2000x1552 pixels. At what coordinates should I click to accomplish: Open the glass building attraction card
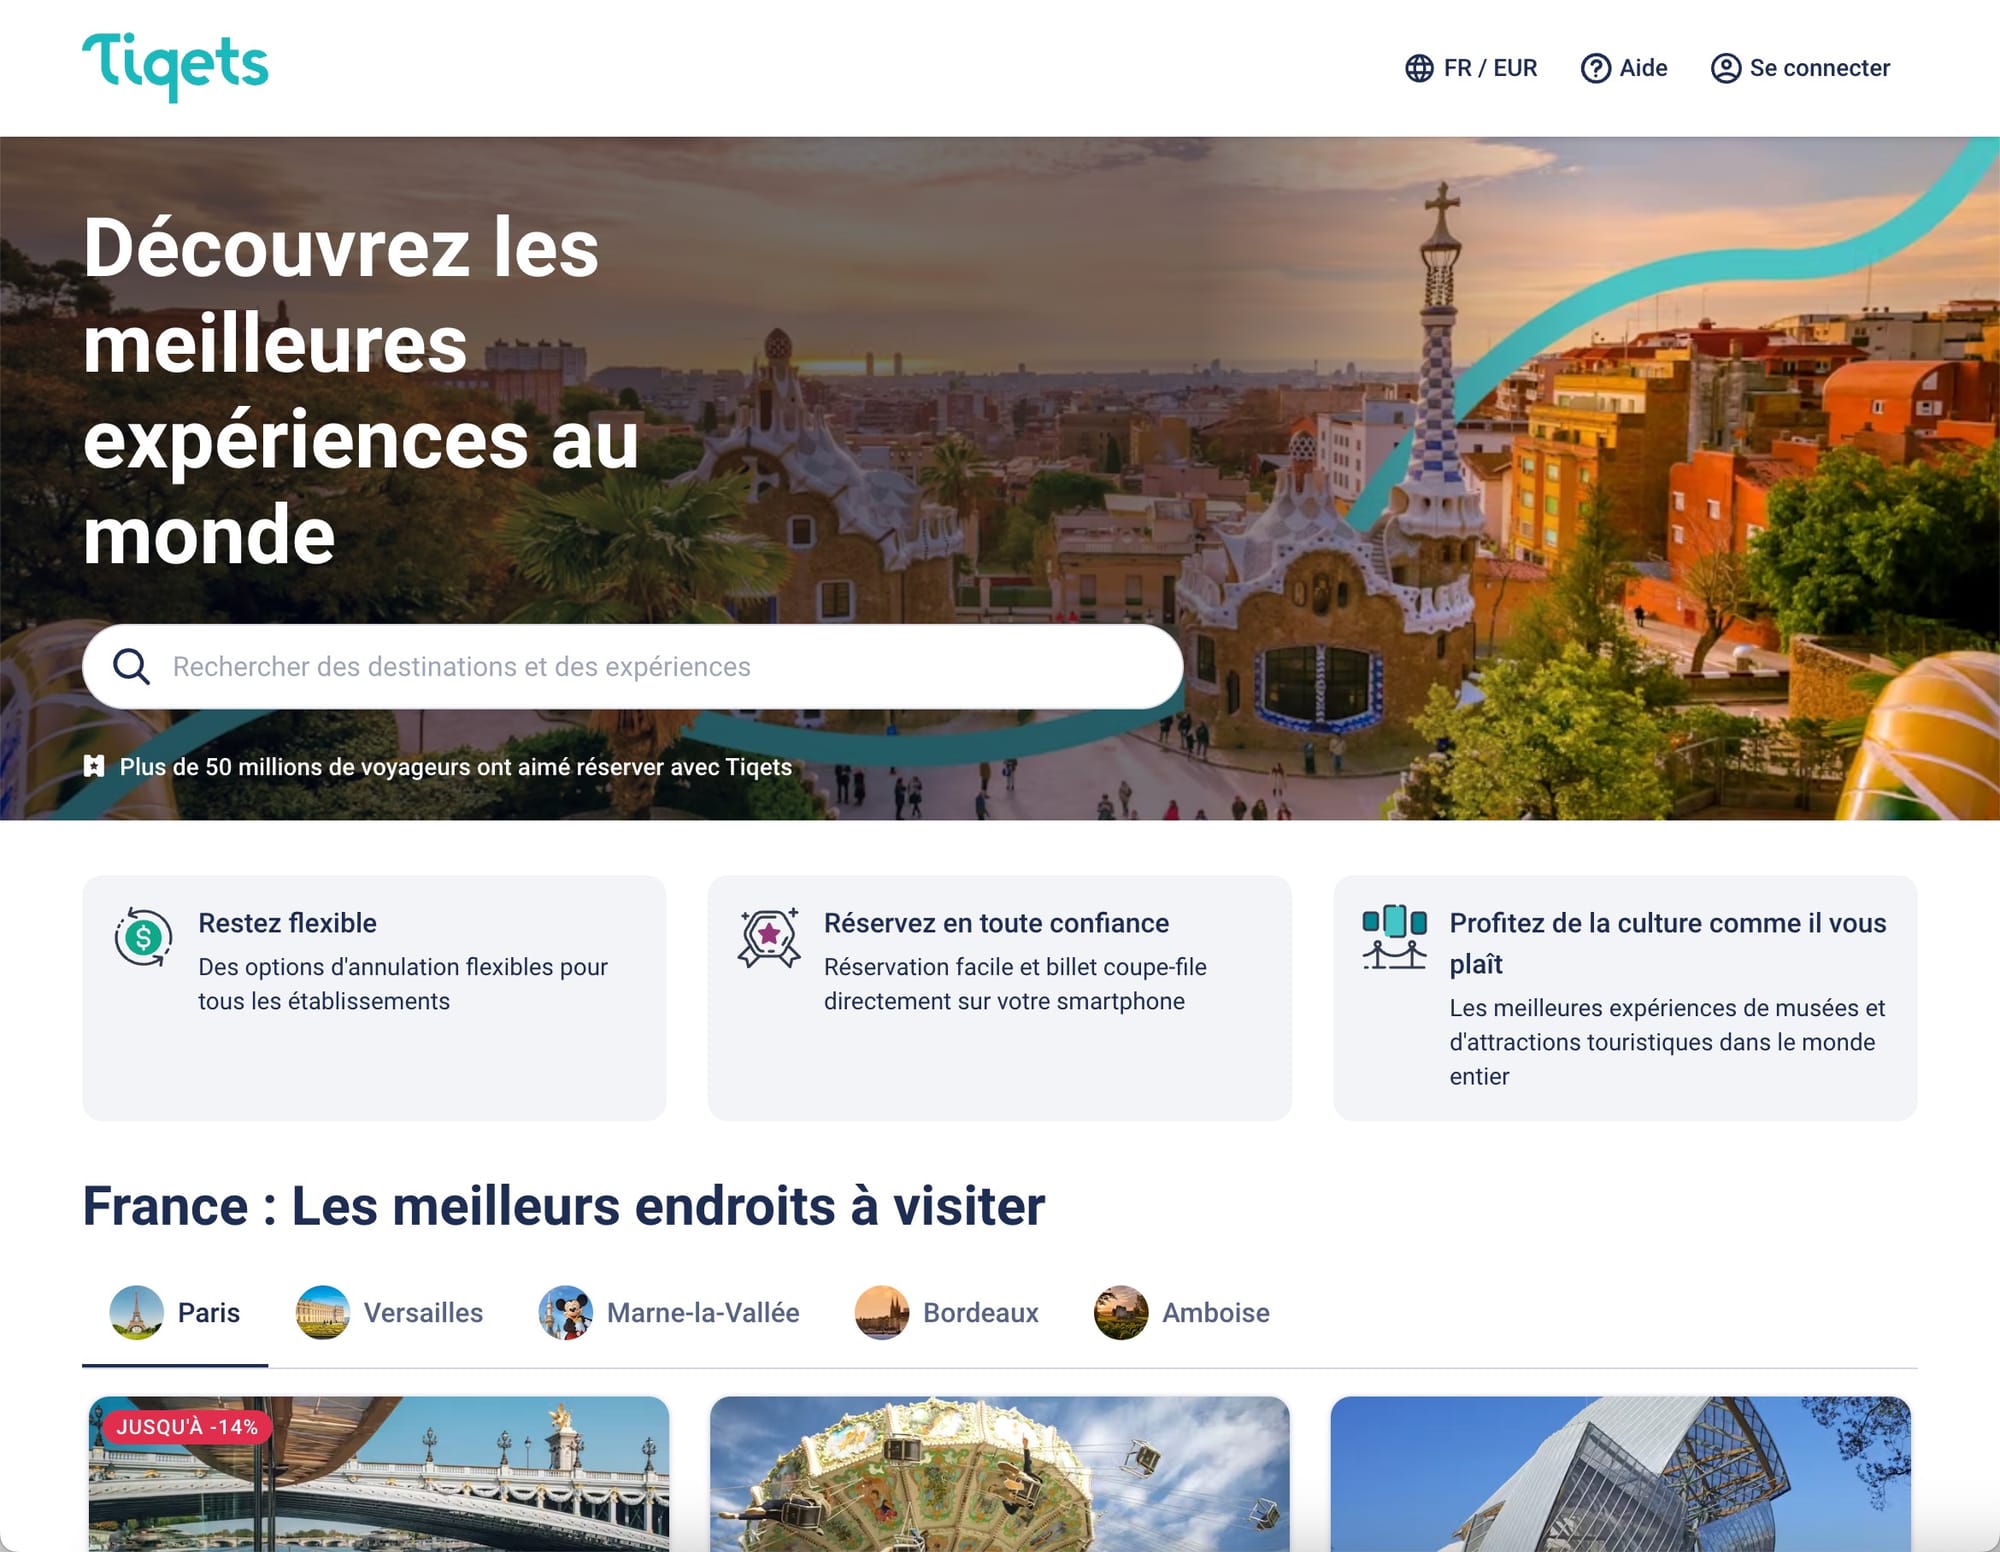click(x=1621, y=1474)
